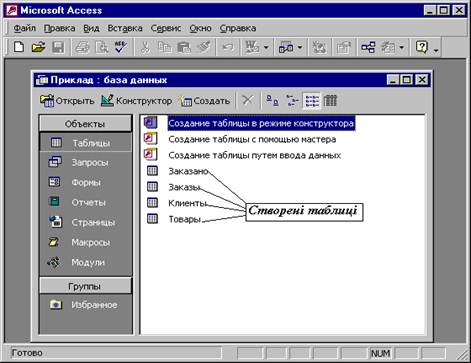Click the New Object toolbar icon
471x363 pixels.
coord(388,47)
